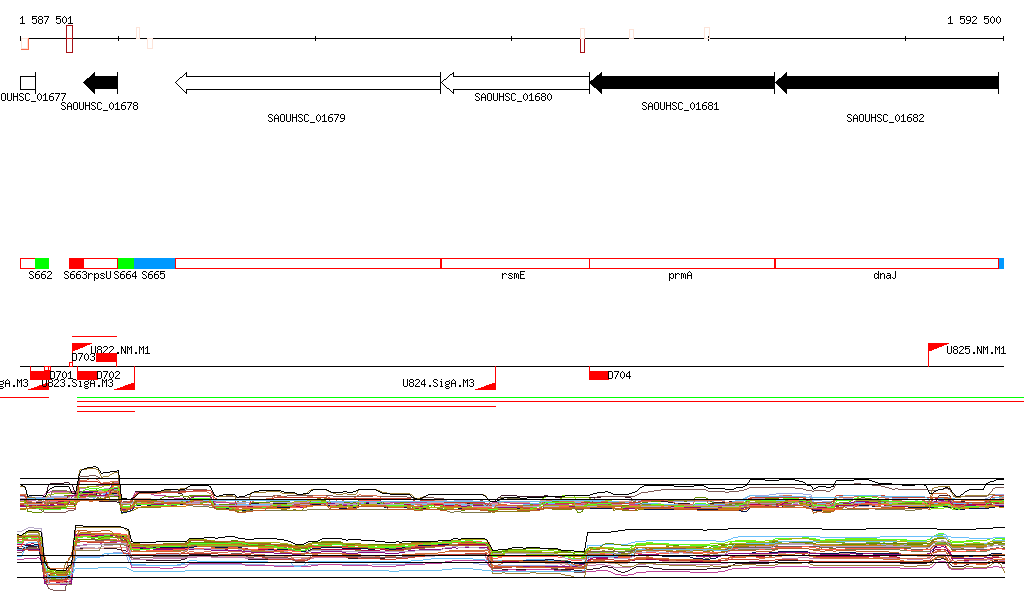Click the prmA label text
Screen dimensions: 1024x611
tap(680, 275)
